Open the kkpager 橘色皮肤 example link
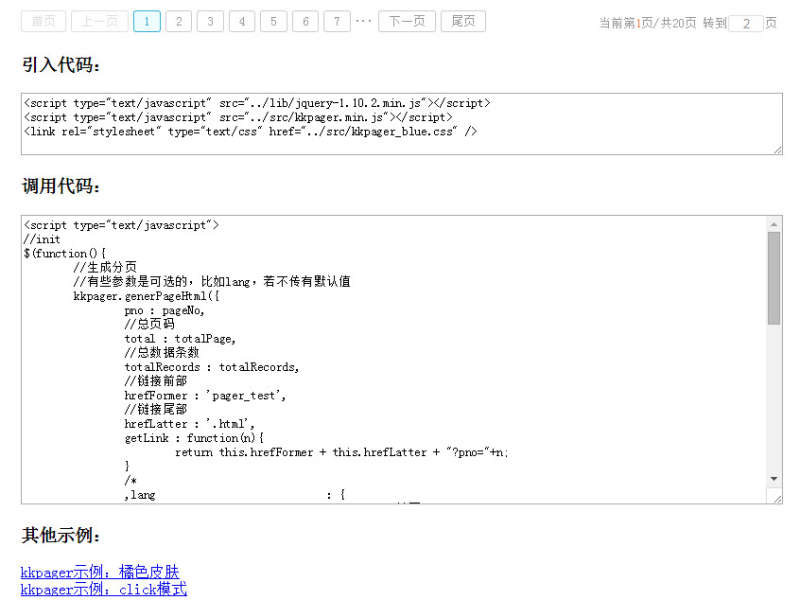The width and height of the screenshot is (800, 600). (x=100, y=572)
